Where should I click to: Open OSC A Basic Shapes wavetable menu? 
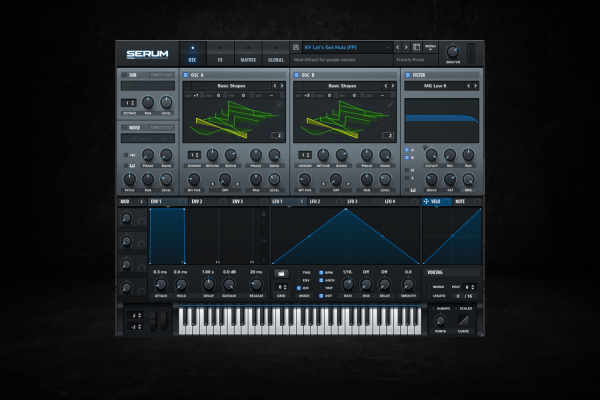235,86
